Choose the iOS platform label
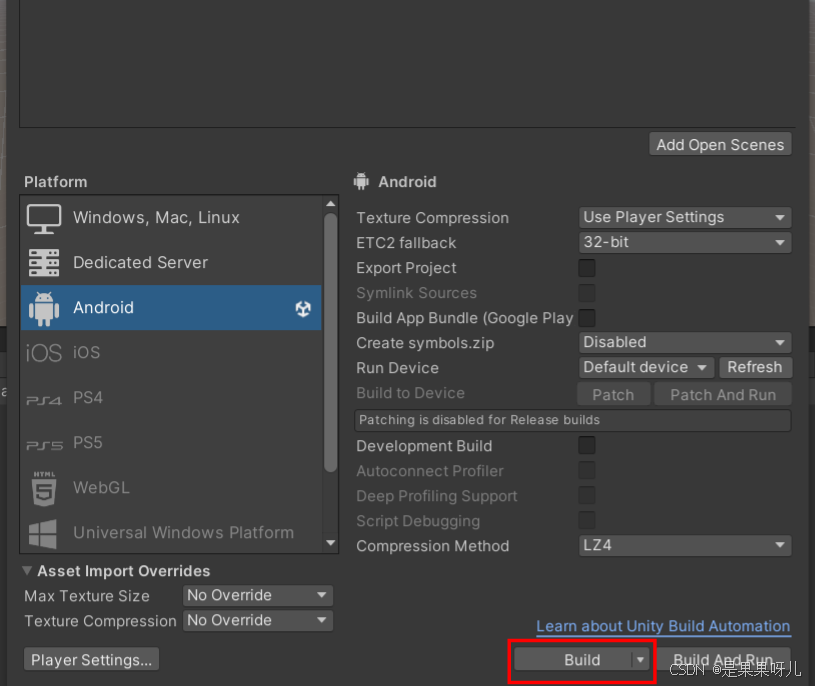This screenshot has height=686, width=815. (86, 352)
